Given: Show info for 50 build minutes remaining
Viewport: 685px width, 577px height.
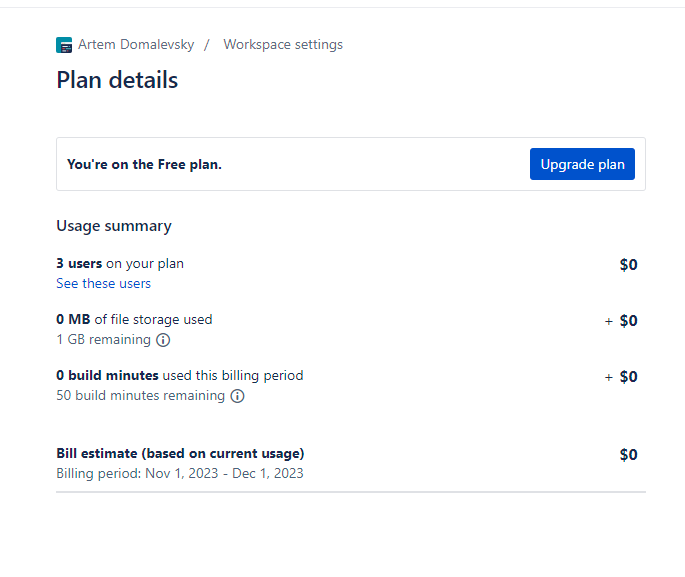Looking at the screenshot, I should [x=237, y=396].
